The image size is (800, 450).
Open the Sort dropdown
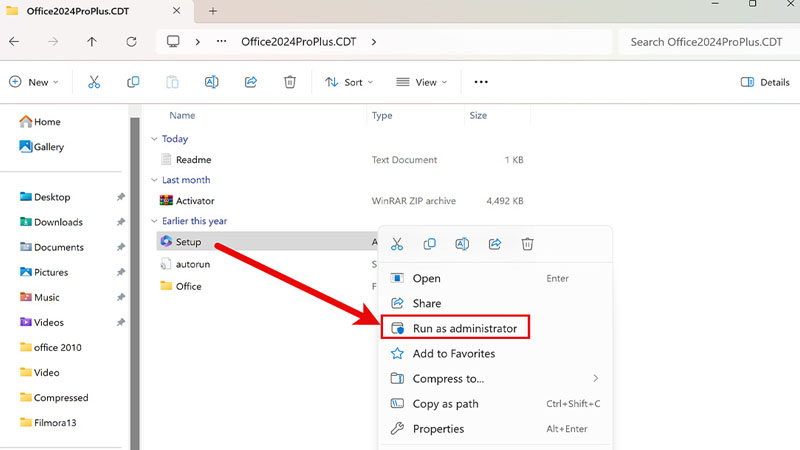point(349,82)
